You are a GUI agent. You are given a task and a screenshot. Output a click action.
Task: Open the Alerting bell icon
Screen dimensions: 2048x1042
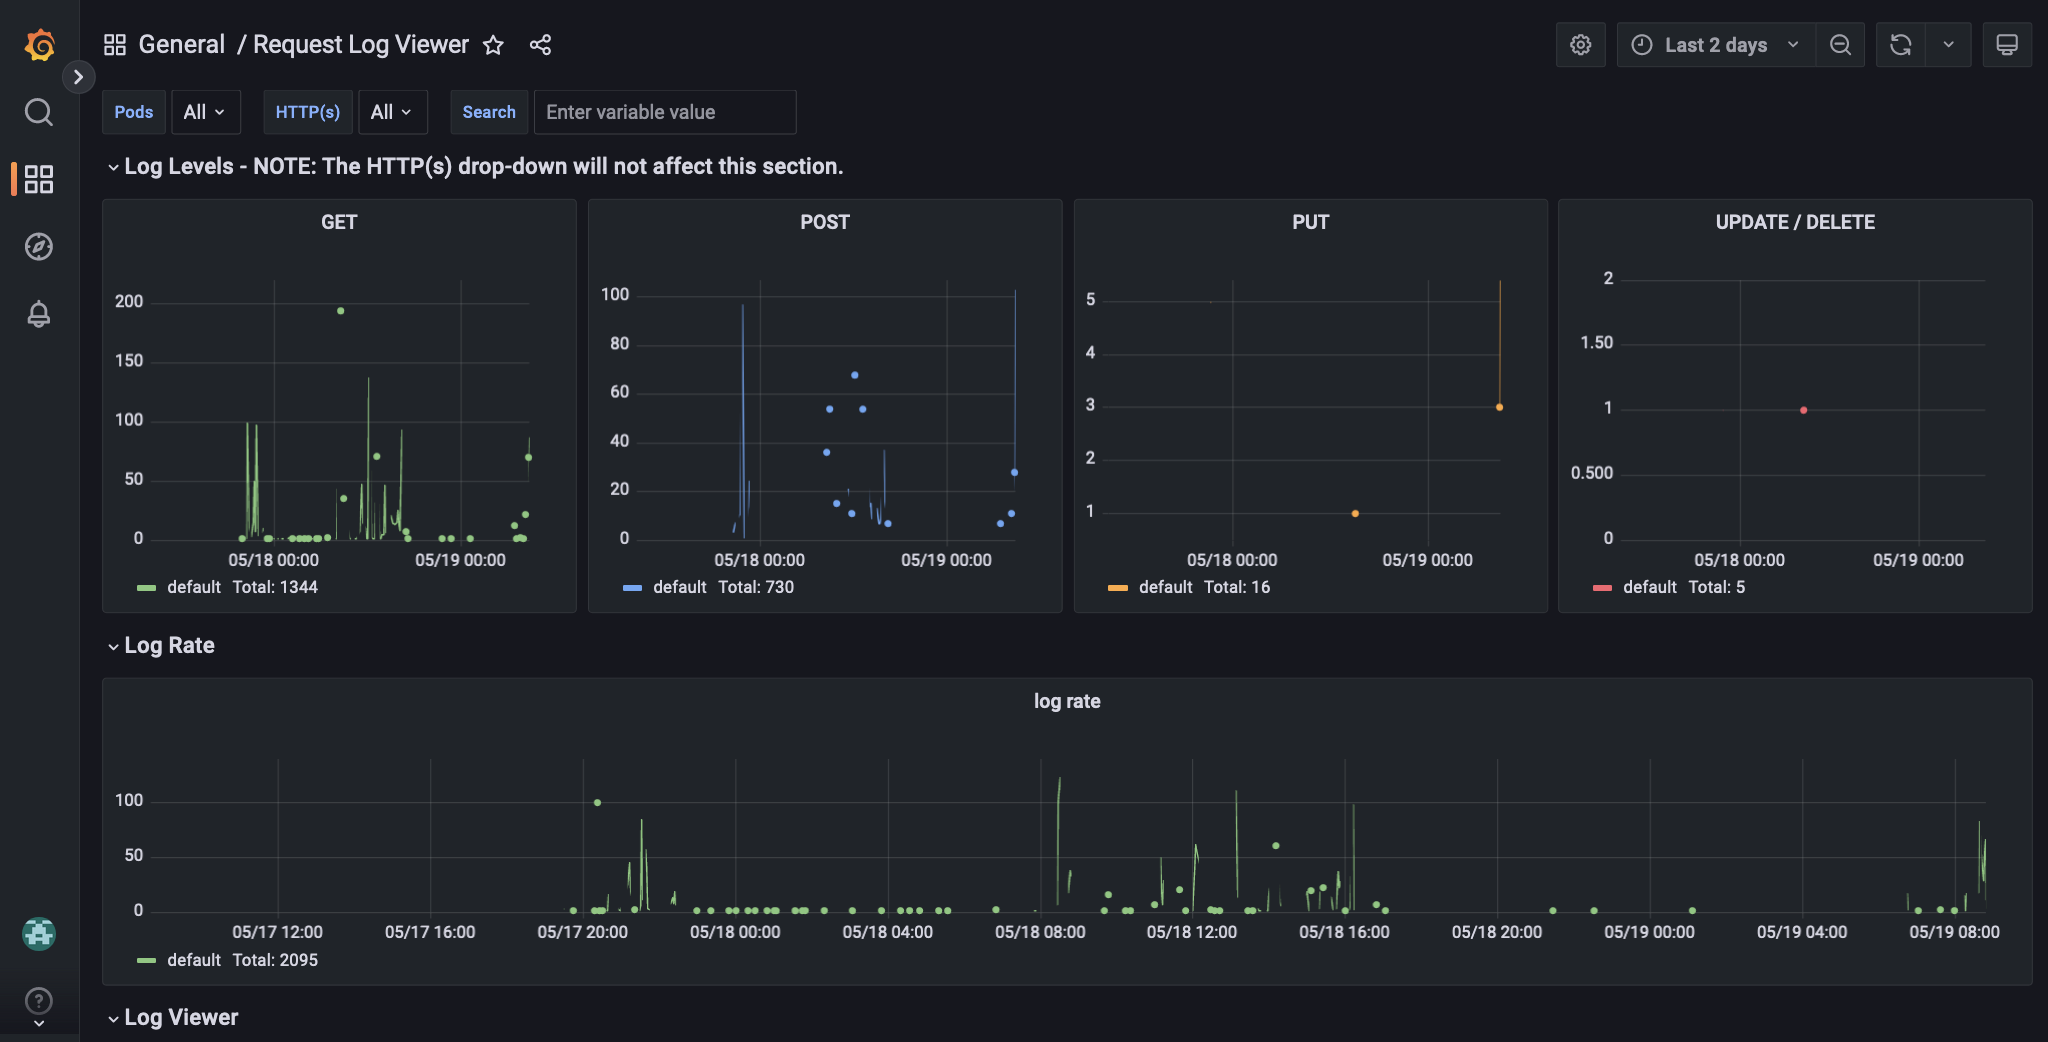click(x=39, y=314)
